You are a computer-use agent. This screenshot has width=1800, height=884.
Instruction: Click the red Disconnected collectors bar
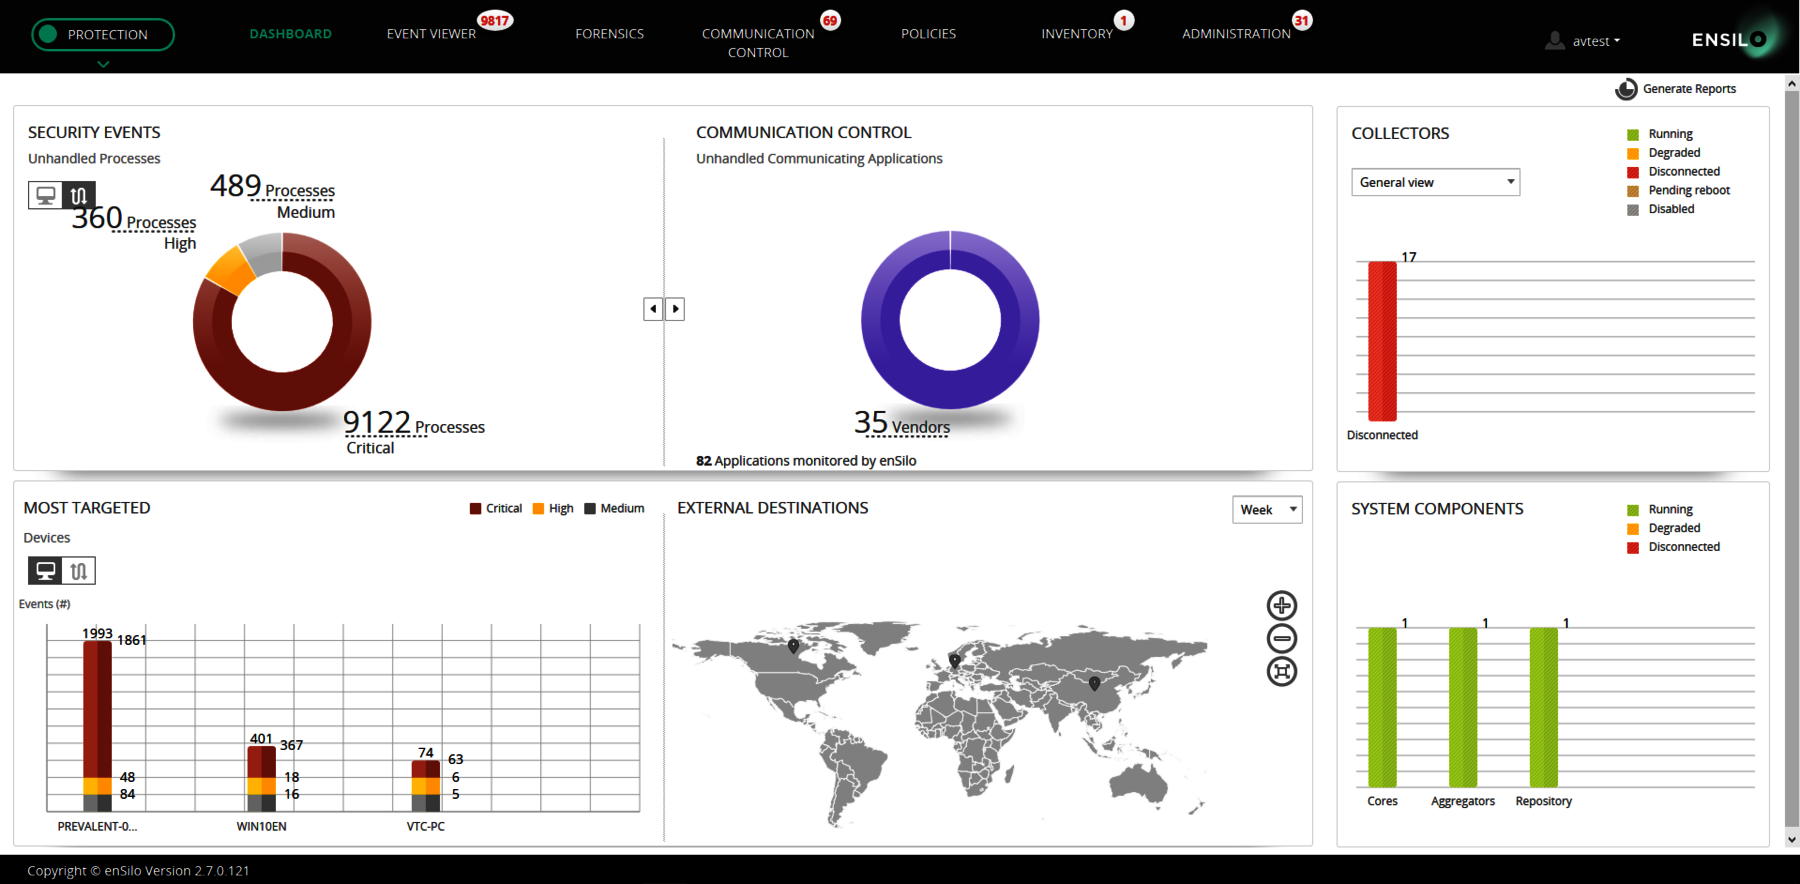pyautogui.click(x=1382, y=340)
